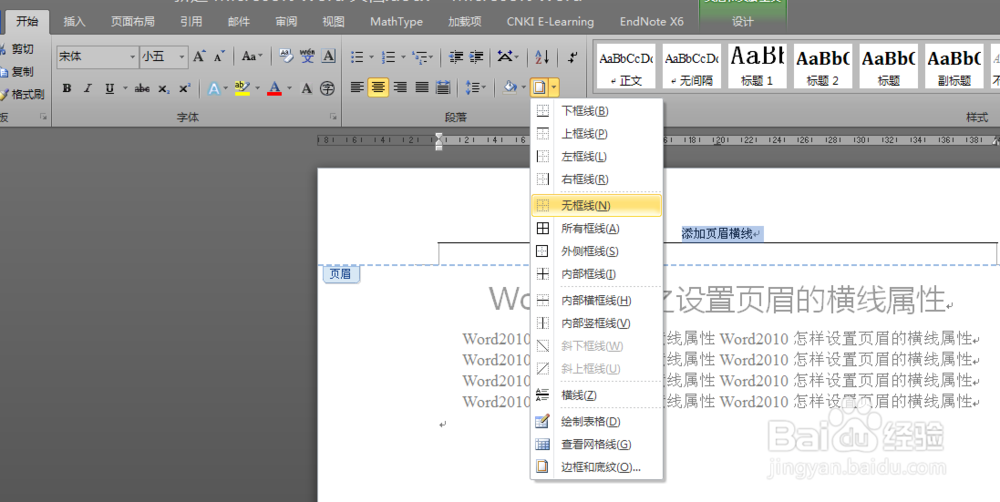Screen dimensions: 1000x502
Task: Click the Numbering list icon
Action: pyautogui.click(x=388, y=57)
